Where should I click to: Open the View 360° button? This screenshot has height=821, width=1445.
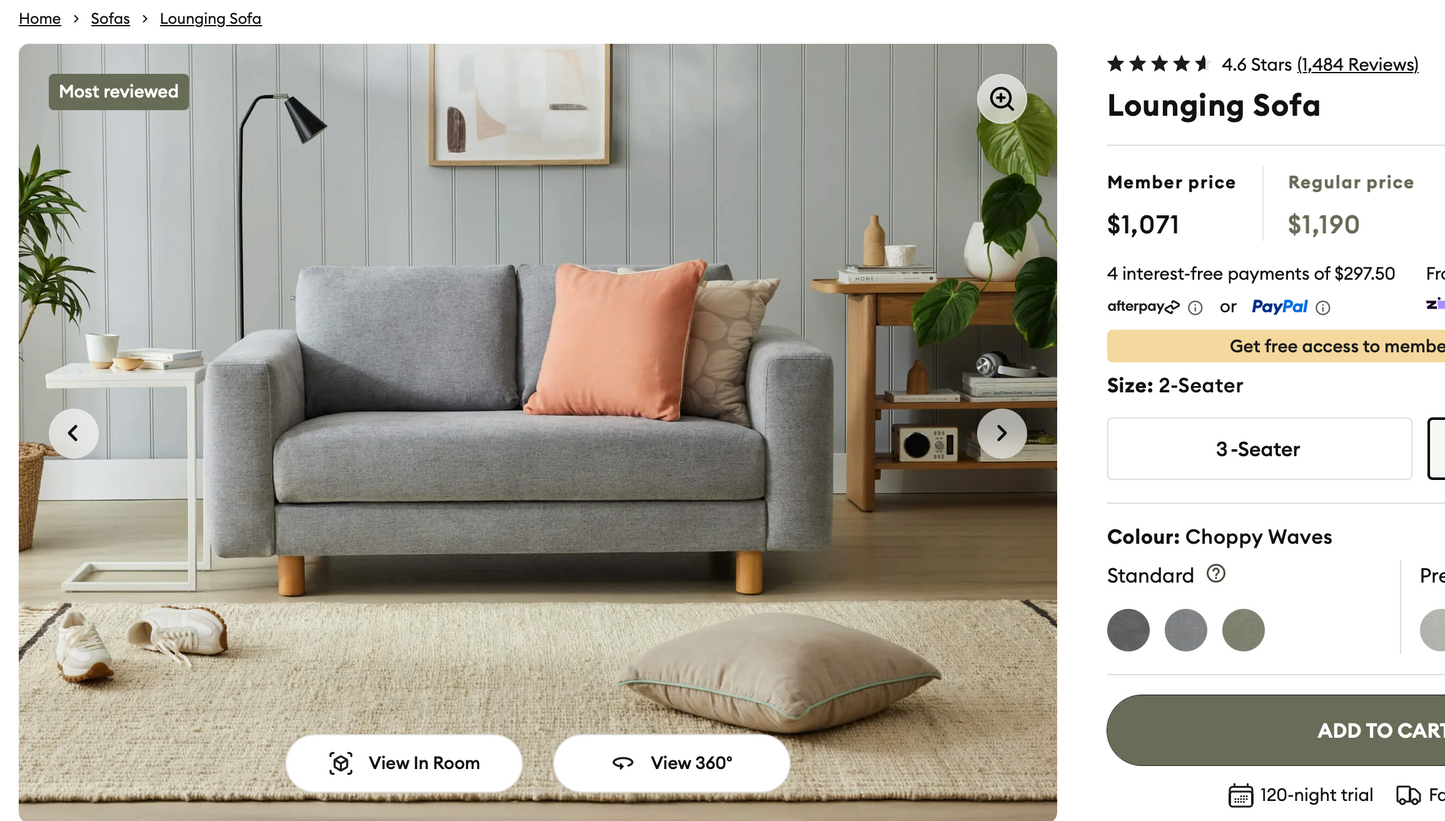click(x=672, y=763)
